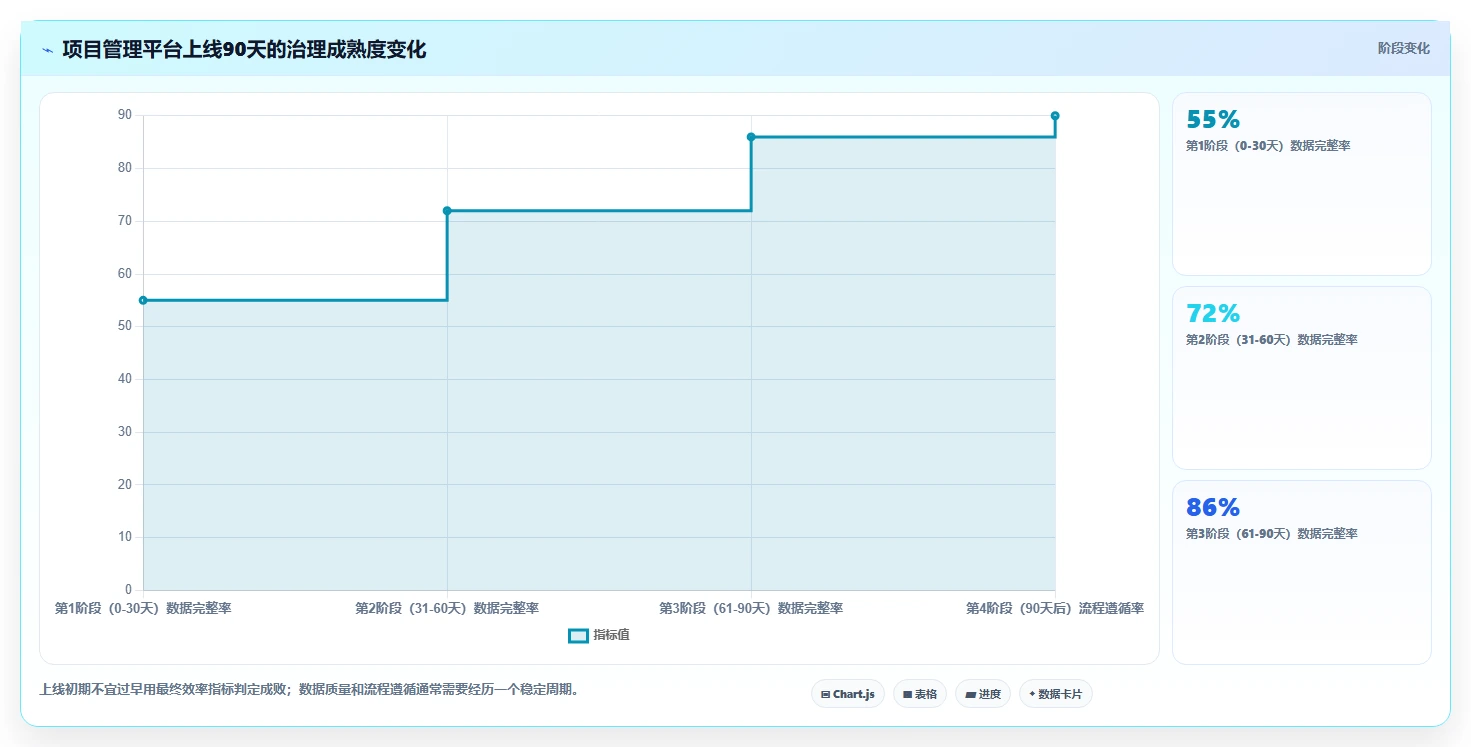
Task: Click the y-axis tick label 70
Action: 125,221
